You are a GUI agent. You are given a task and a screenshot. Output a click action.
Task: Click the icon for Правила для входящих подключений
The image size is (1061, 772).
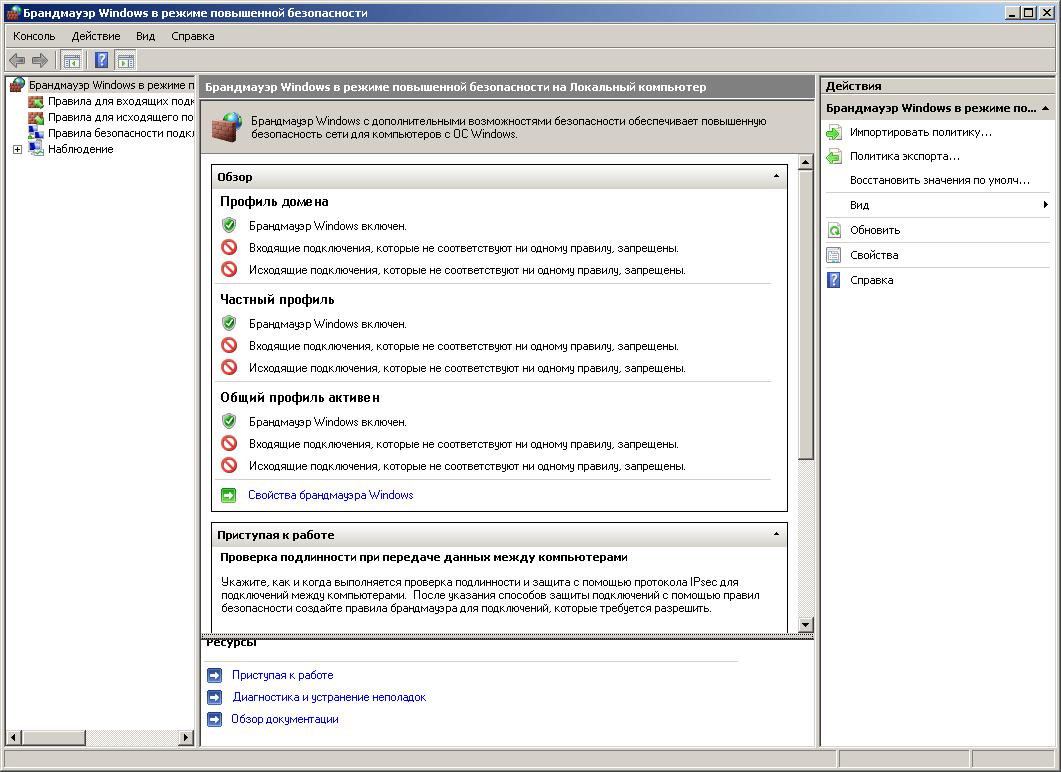[x=36, y=101]
